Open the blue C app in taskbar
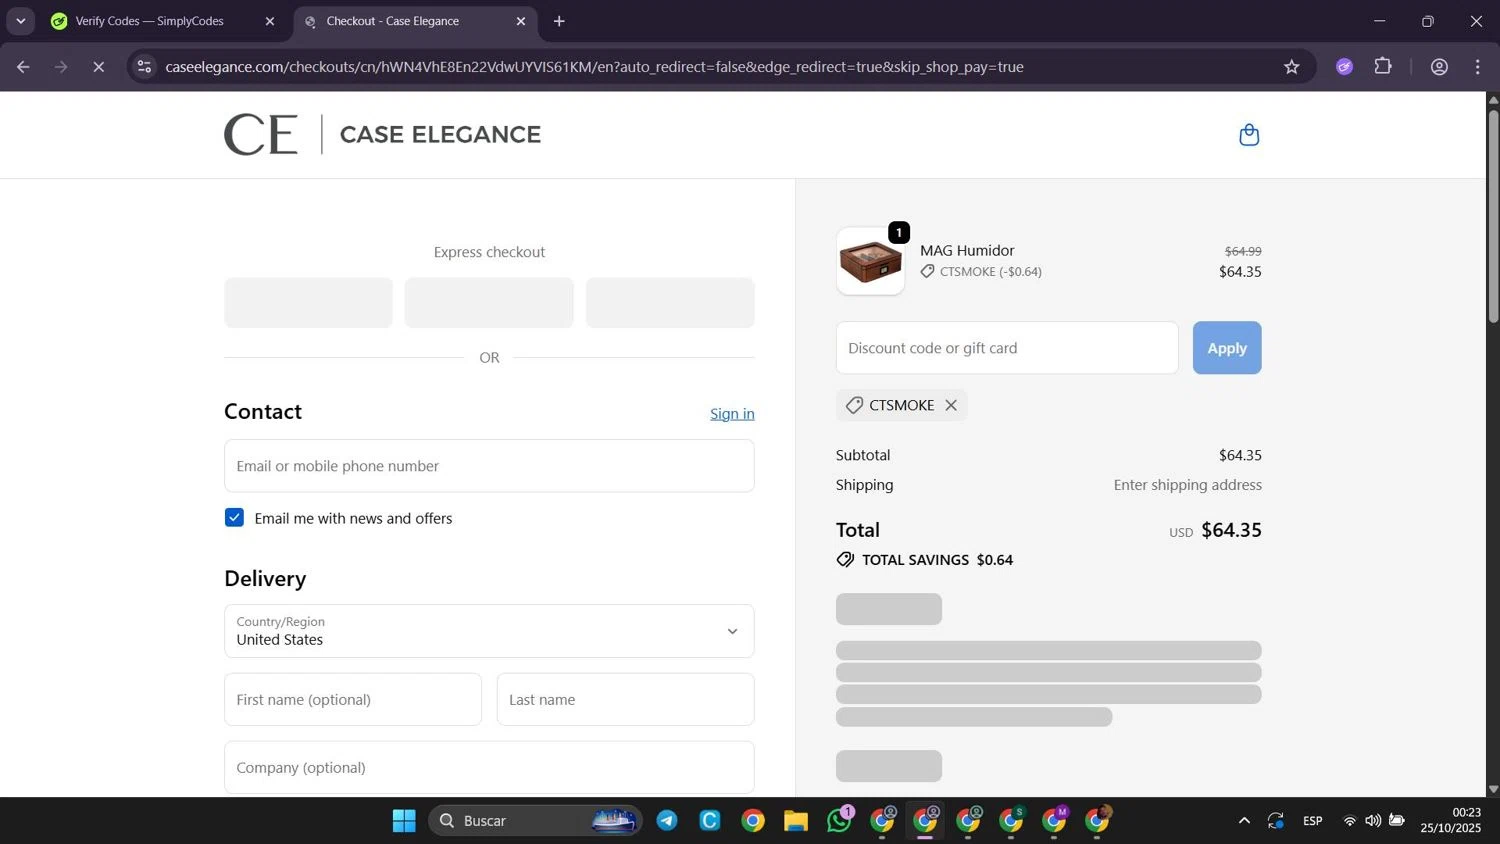The height and width of the screenshot is (844, 1500). click(x=710, y=821)
